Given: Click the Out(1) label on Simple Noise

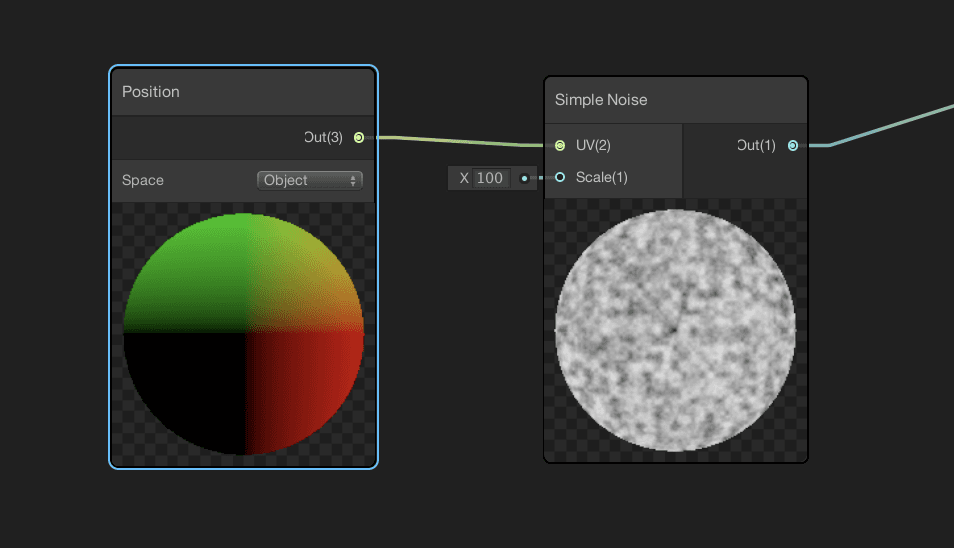Looking at the screenshot, I should tap(756, 146).
